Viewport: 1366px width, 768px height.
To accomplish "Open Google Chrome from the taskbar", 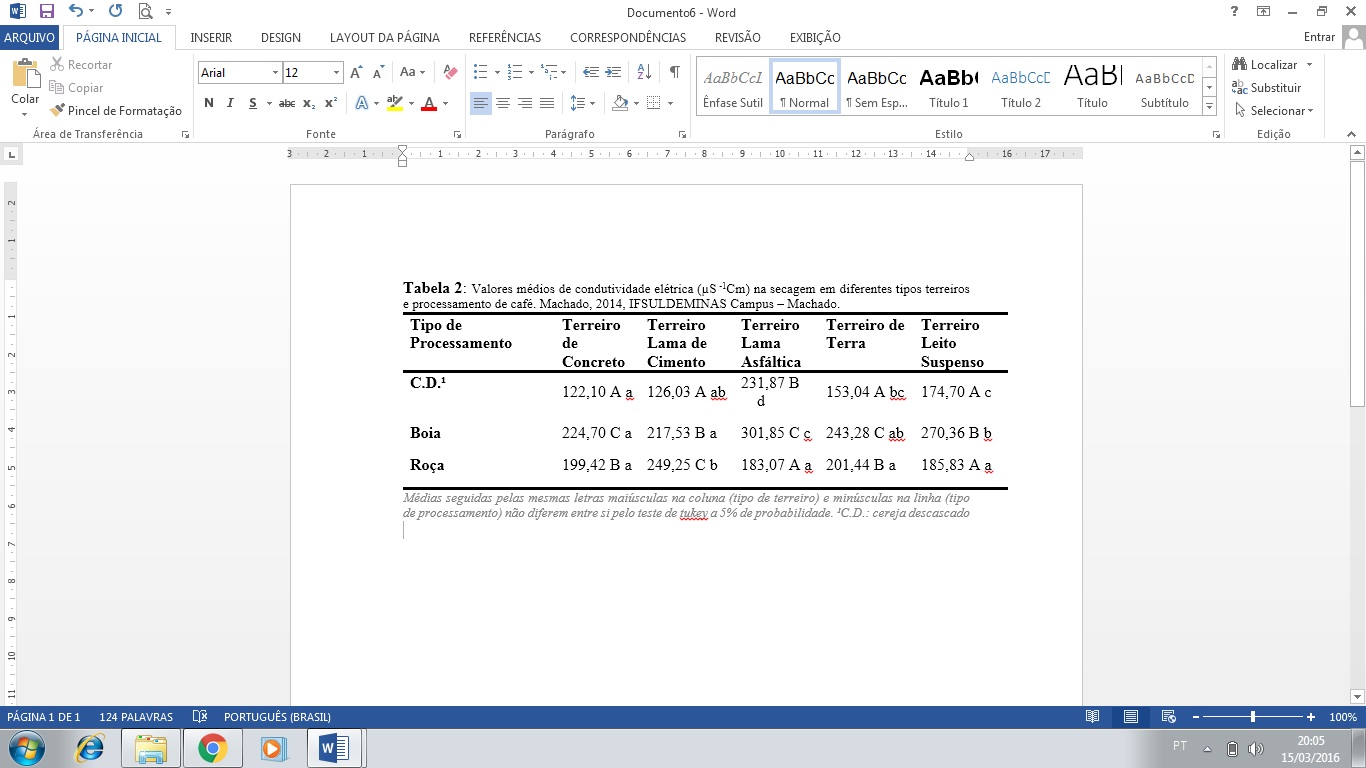I will click(212, 747).
